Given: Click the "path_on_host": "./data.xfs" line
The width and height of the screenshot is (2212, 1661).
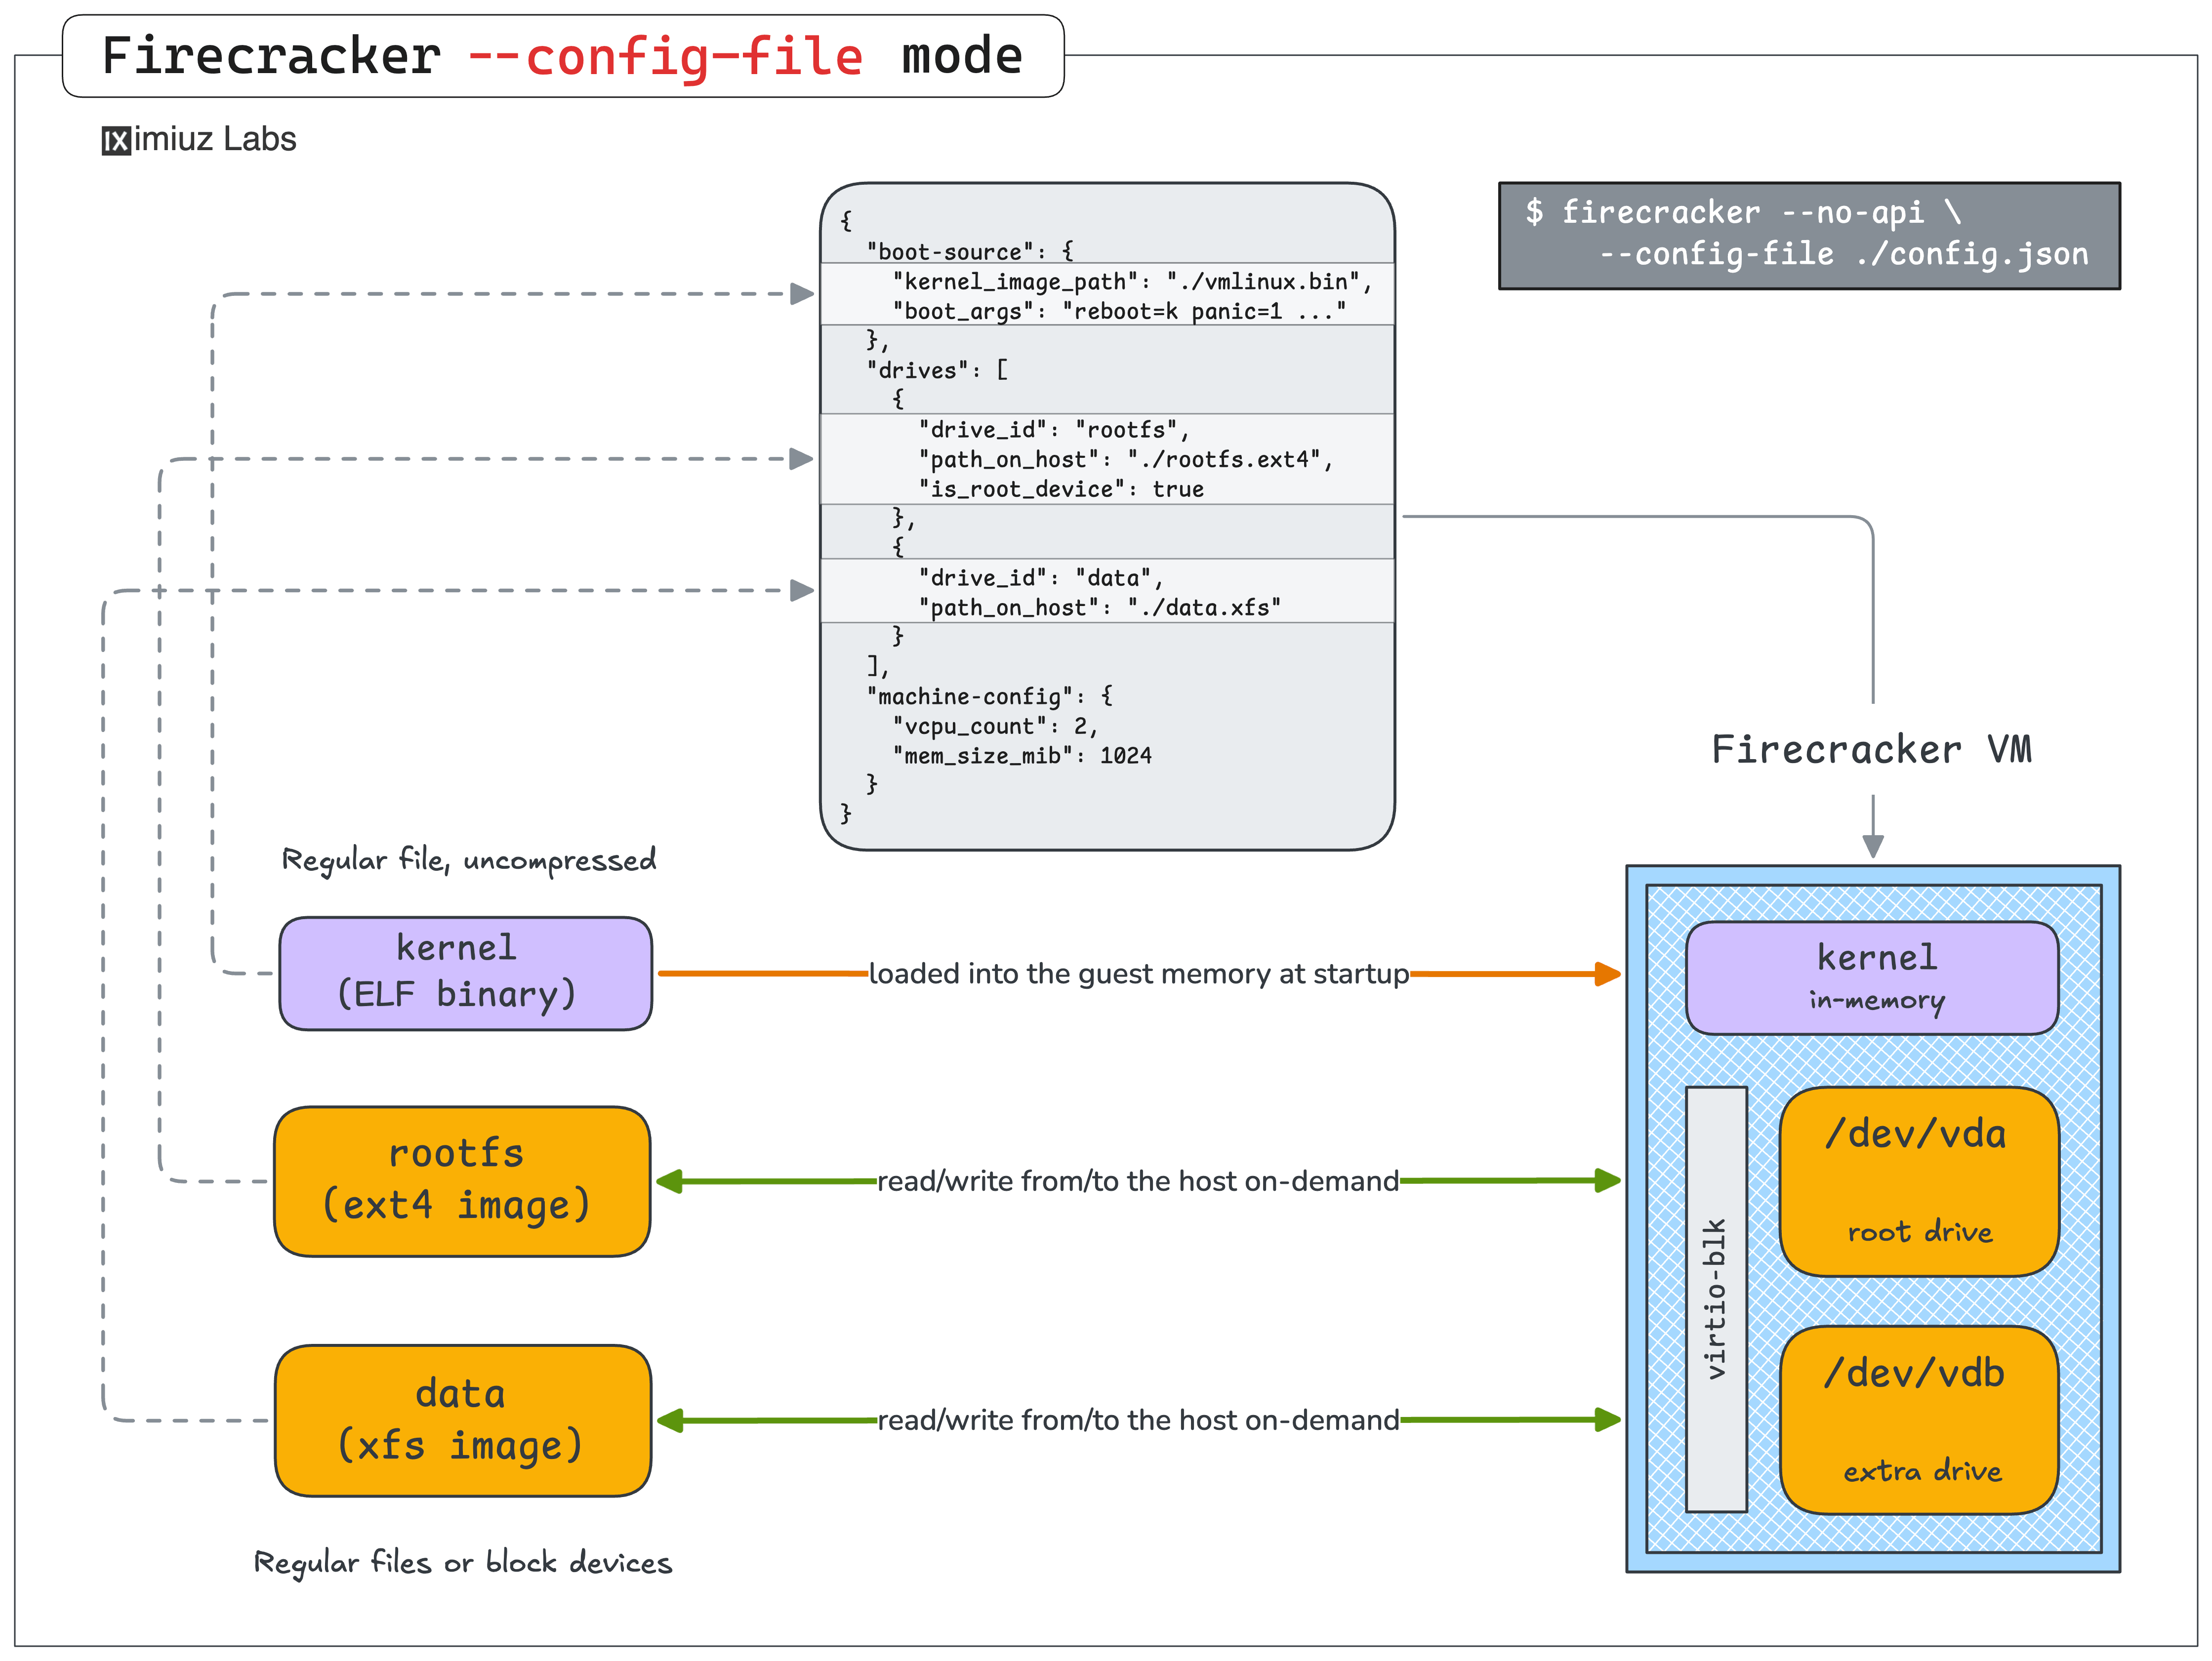Looking at the screenshot, I should tap(1100, 608).
